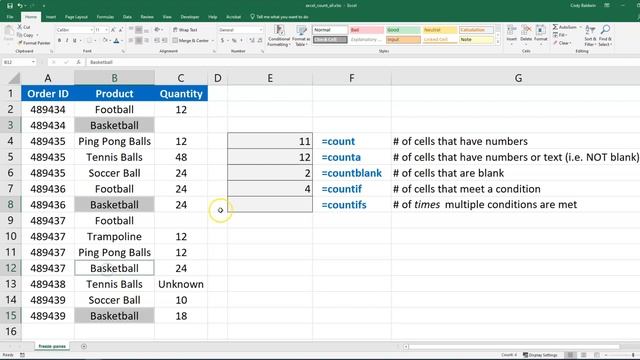Click the Paste clipboard icon

pos(9,32)
